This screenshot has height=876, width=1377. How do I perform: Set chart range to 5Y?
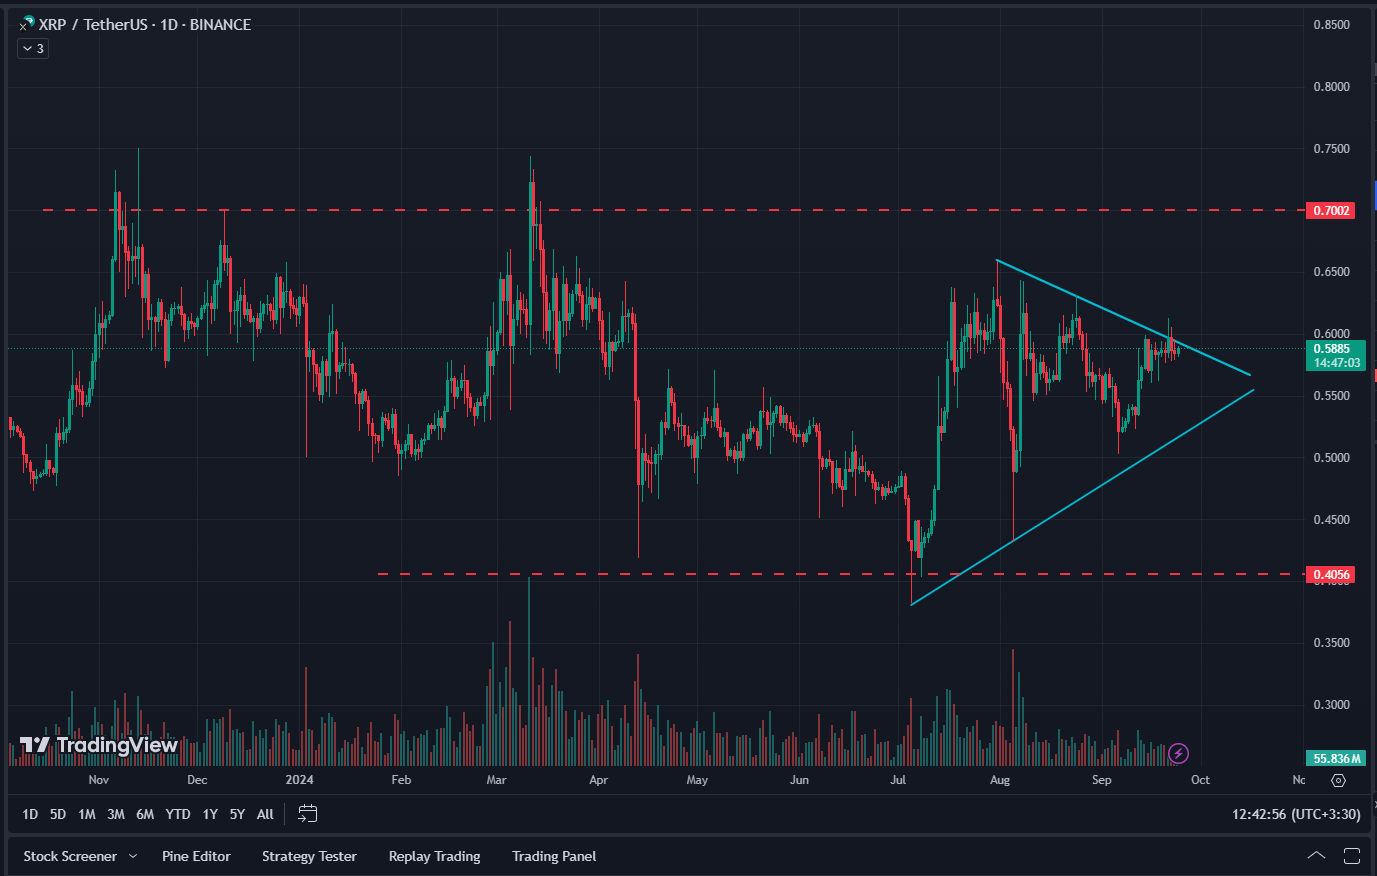(x=237, y=814)
